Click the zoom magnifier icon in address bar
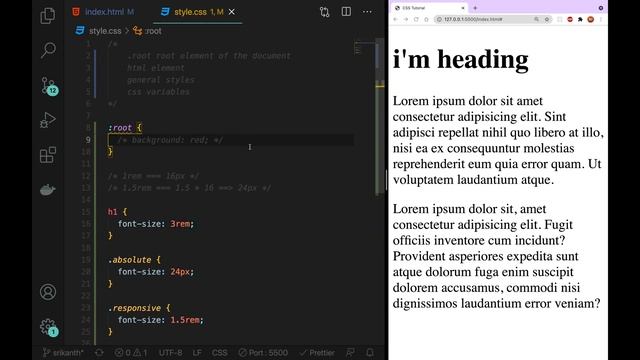 point(536,19)
